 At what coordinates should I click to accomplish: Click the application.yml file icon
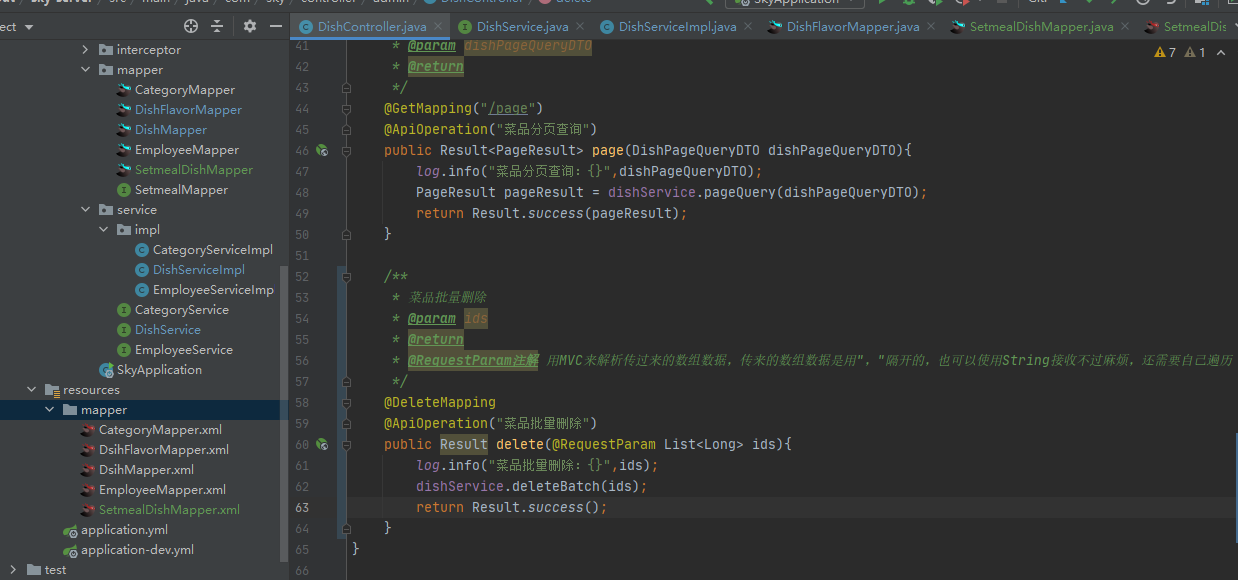70,530
